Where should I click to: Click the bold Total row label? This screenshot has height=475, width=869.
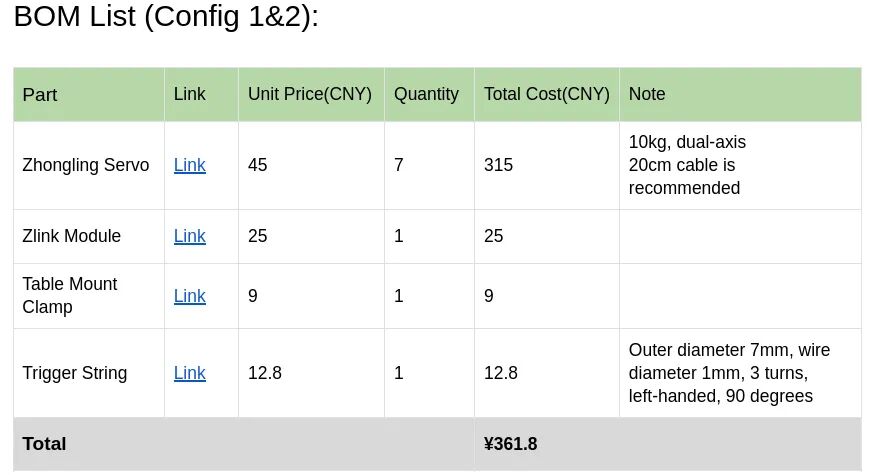44,444
